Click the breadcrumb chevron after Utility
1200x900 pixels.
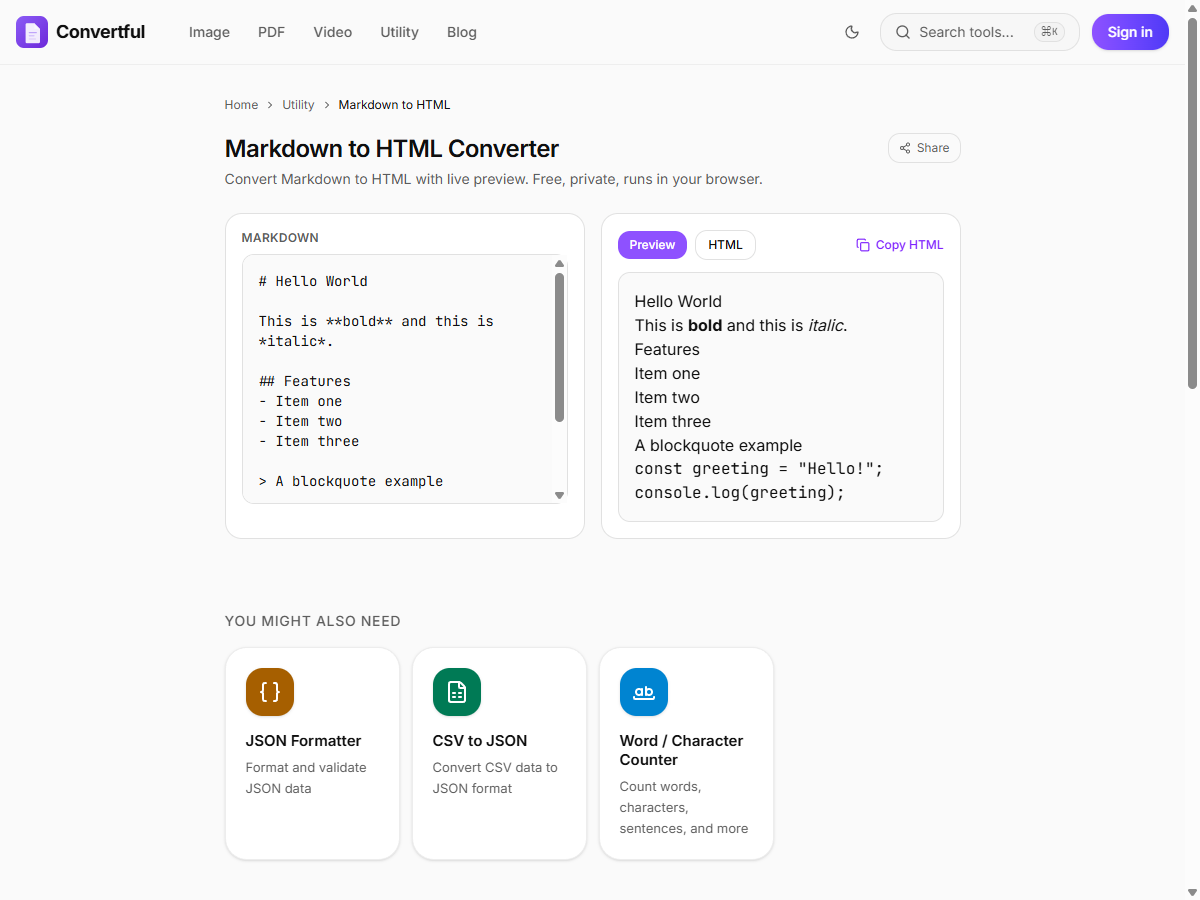327,105
